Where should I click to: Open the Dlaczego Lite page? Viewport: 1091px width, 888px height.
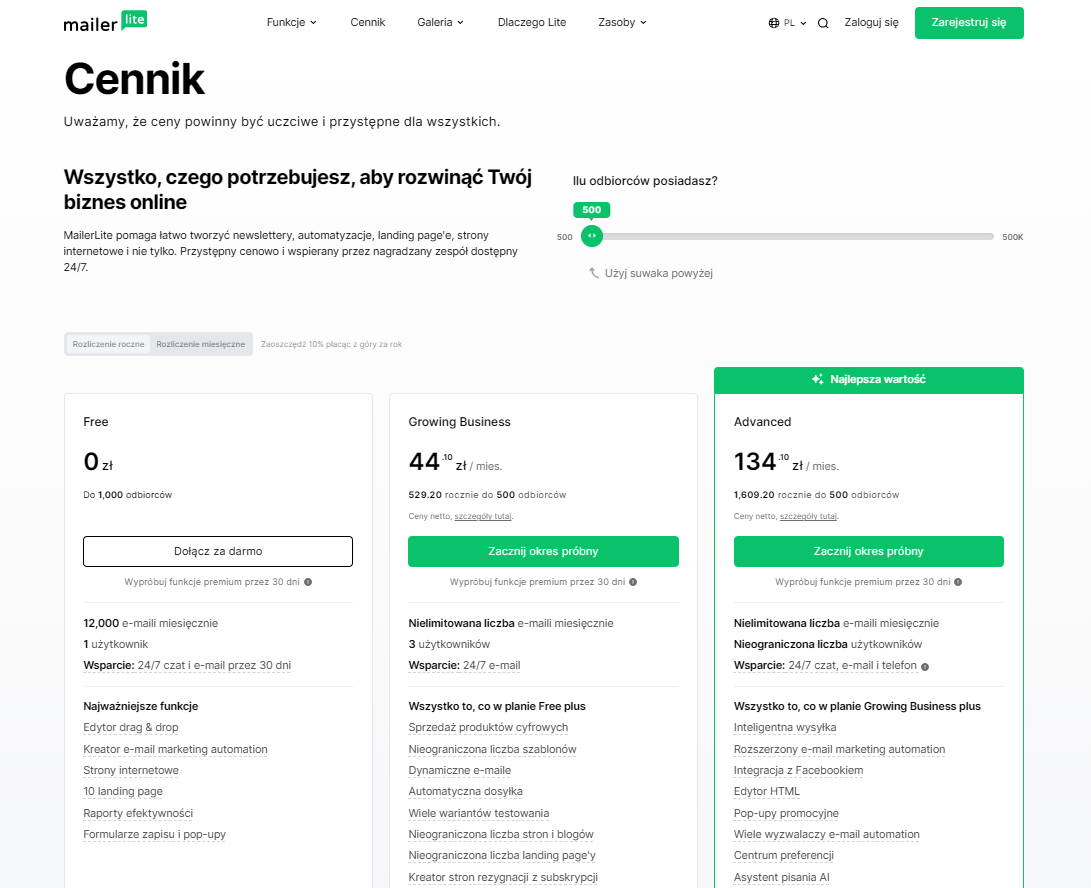pos(531,22)
